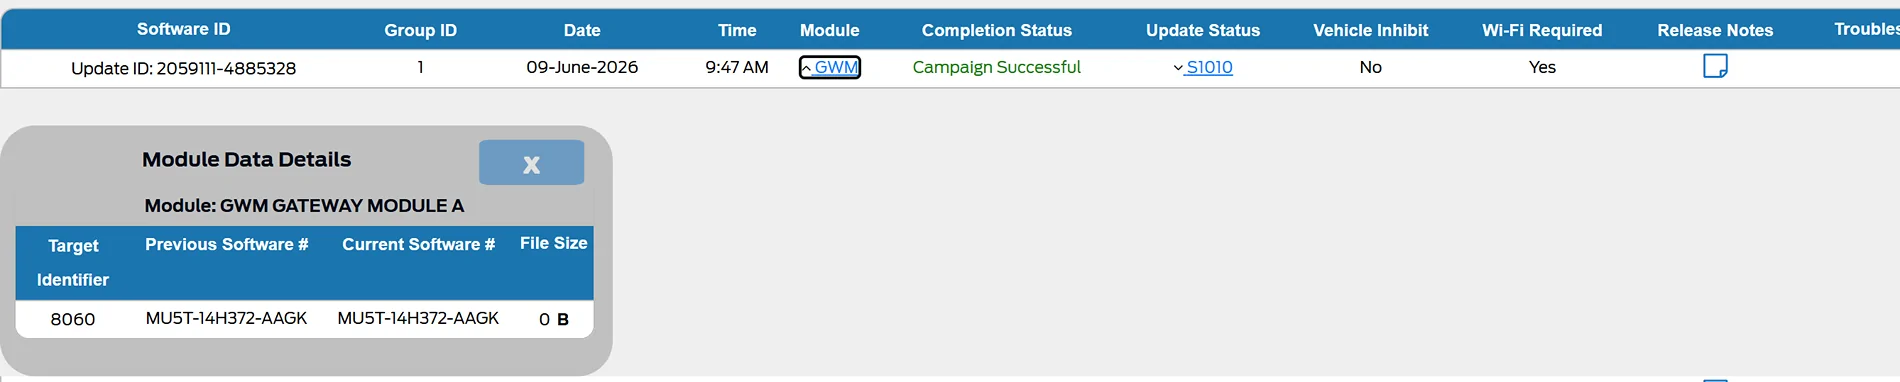Click the Campaign Successful status text
Image resolution: width=1900 pixels, height=382 pixels.
(x=997, y=67)
